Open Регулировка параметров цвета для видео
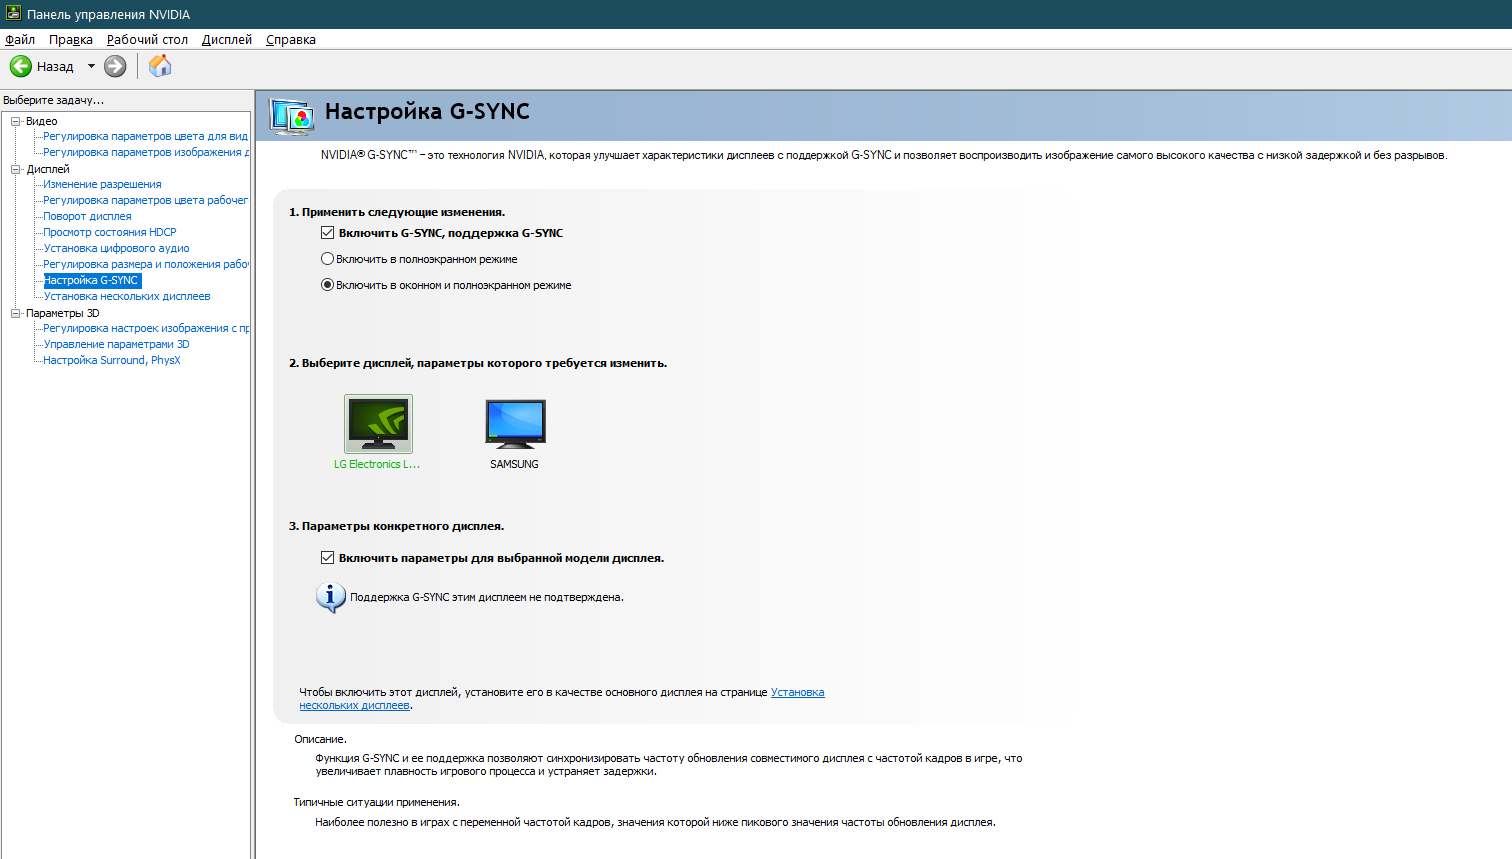 pos(145,136)
